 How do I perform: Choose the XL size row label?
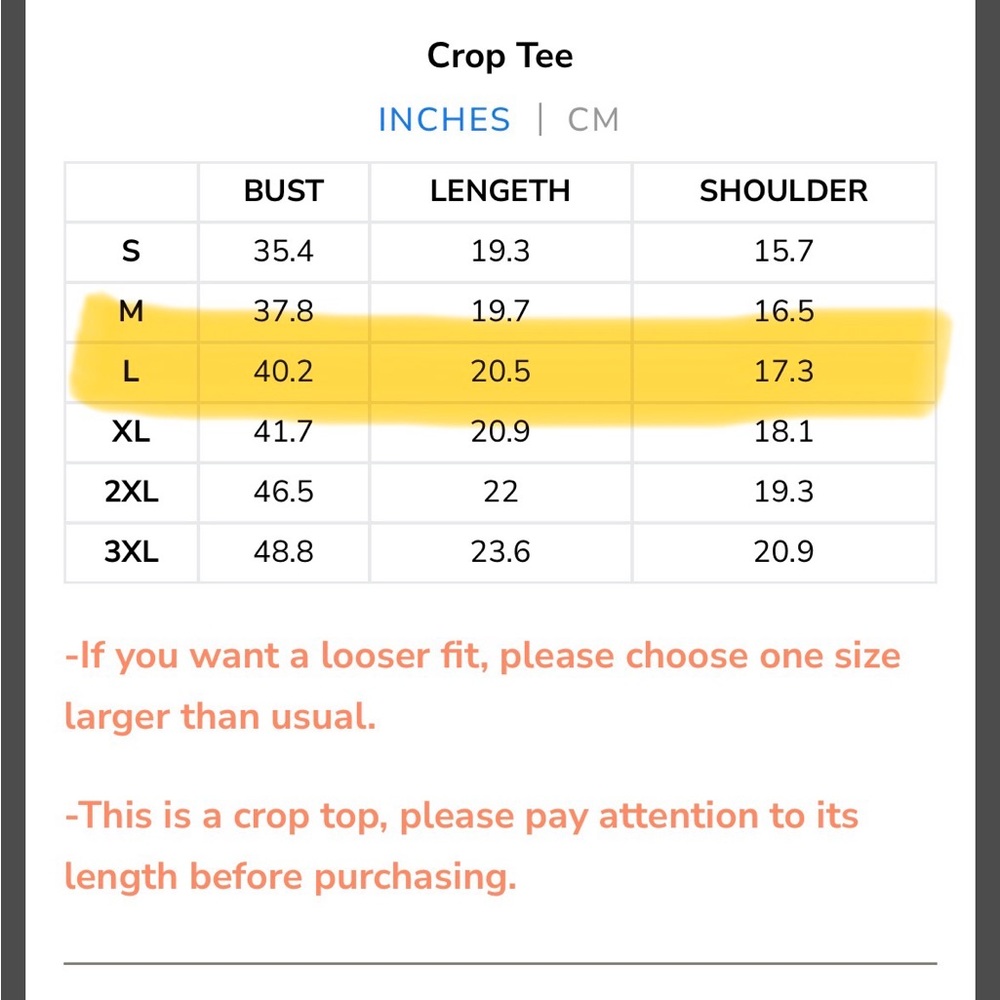click(131, 432)
